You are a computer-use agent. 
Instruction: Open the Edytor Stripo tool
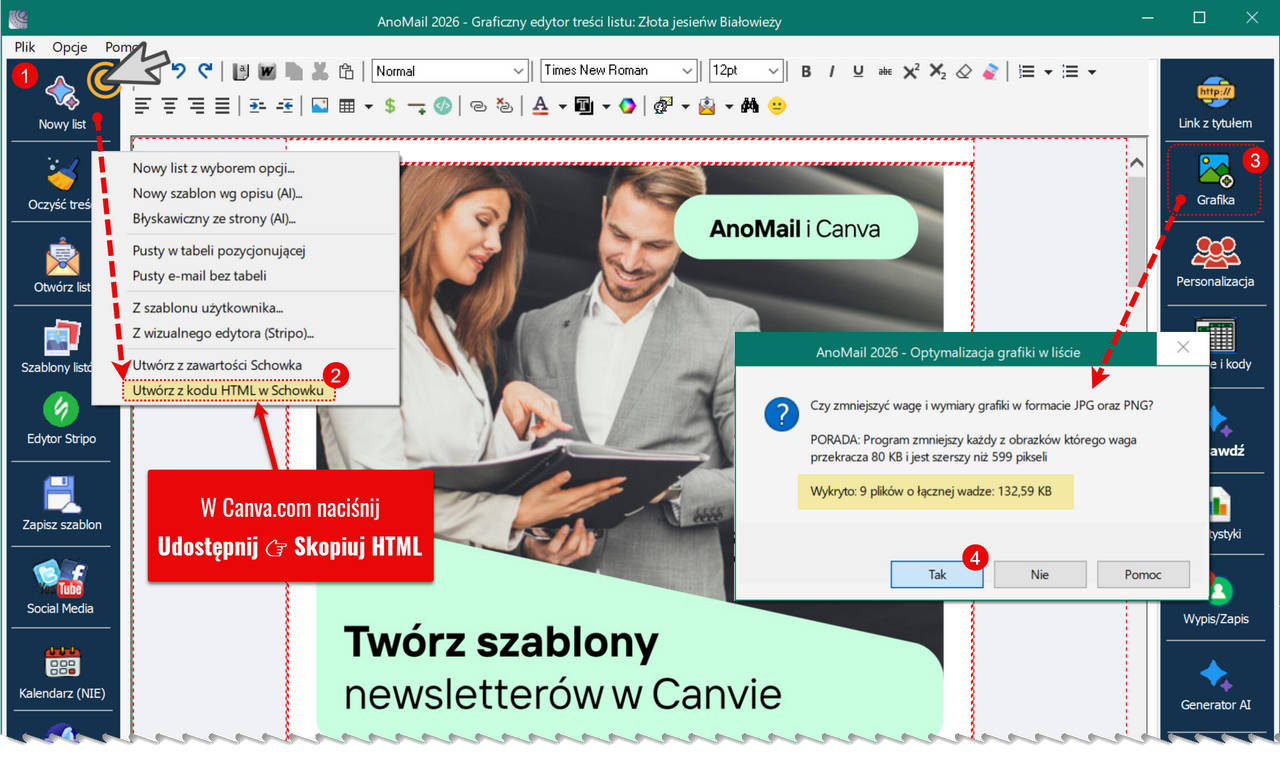62,419
